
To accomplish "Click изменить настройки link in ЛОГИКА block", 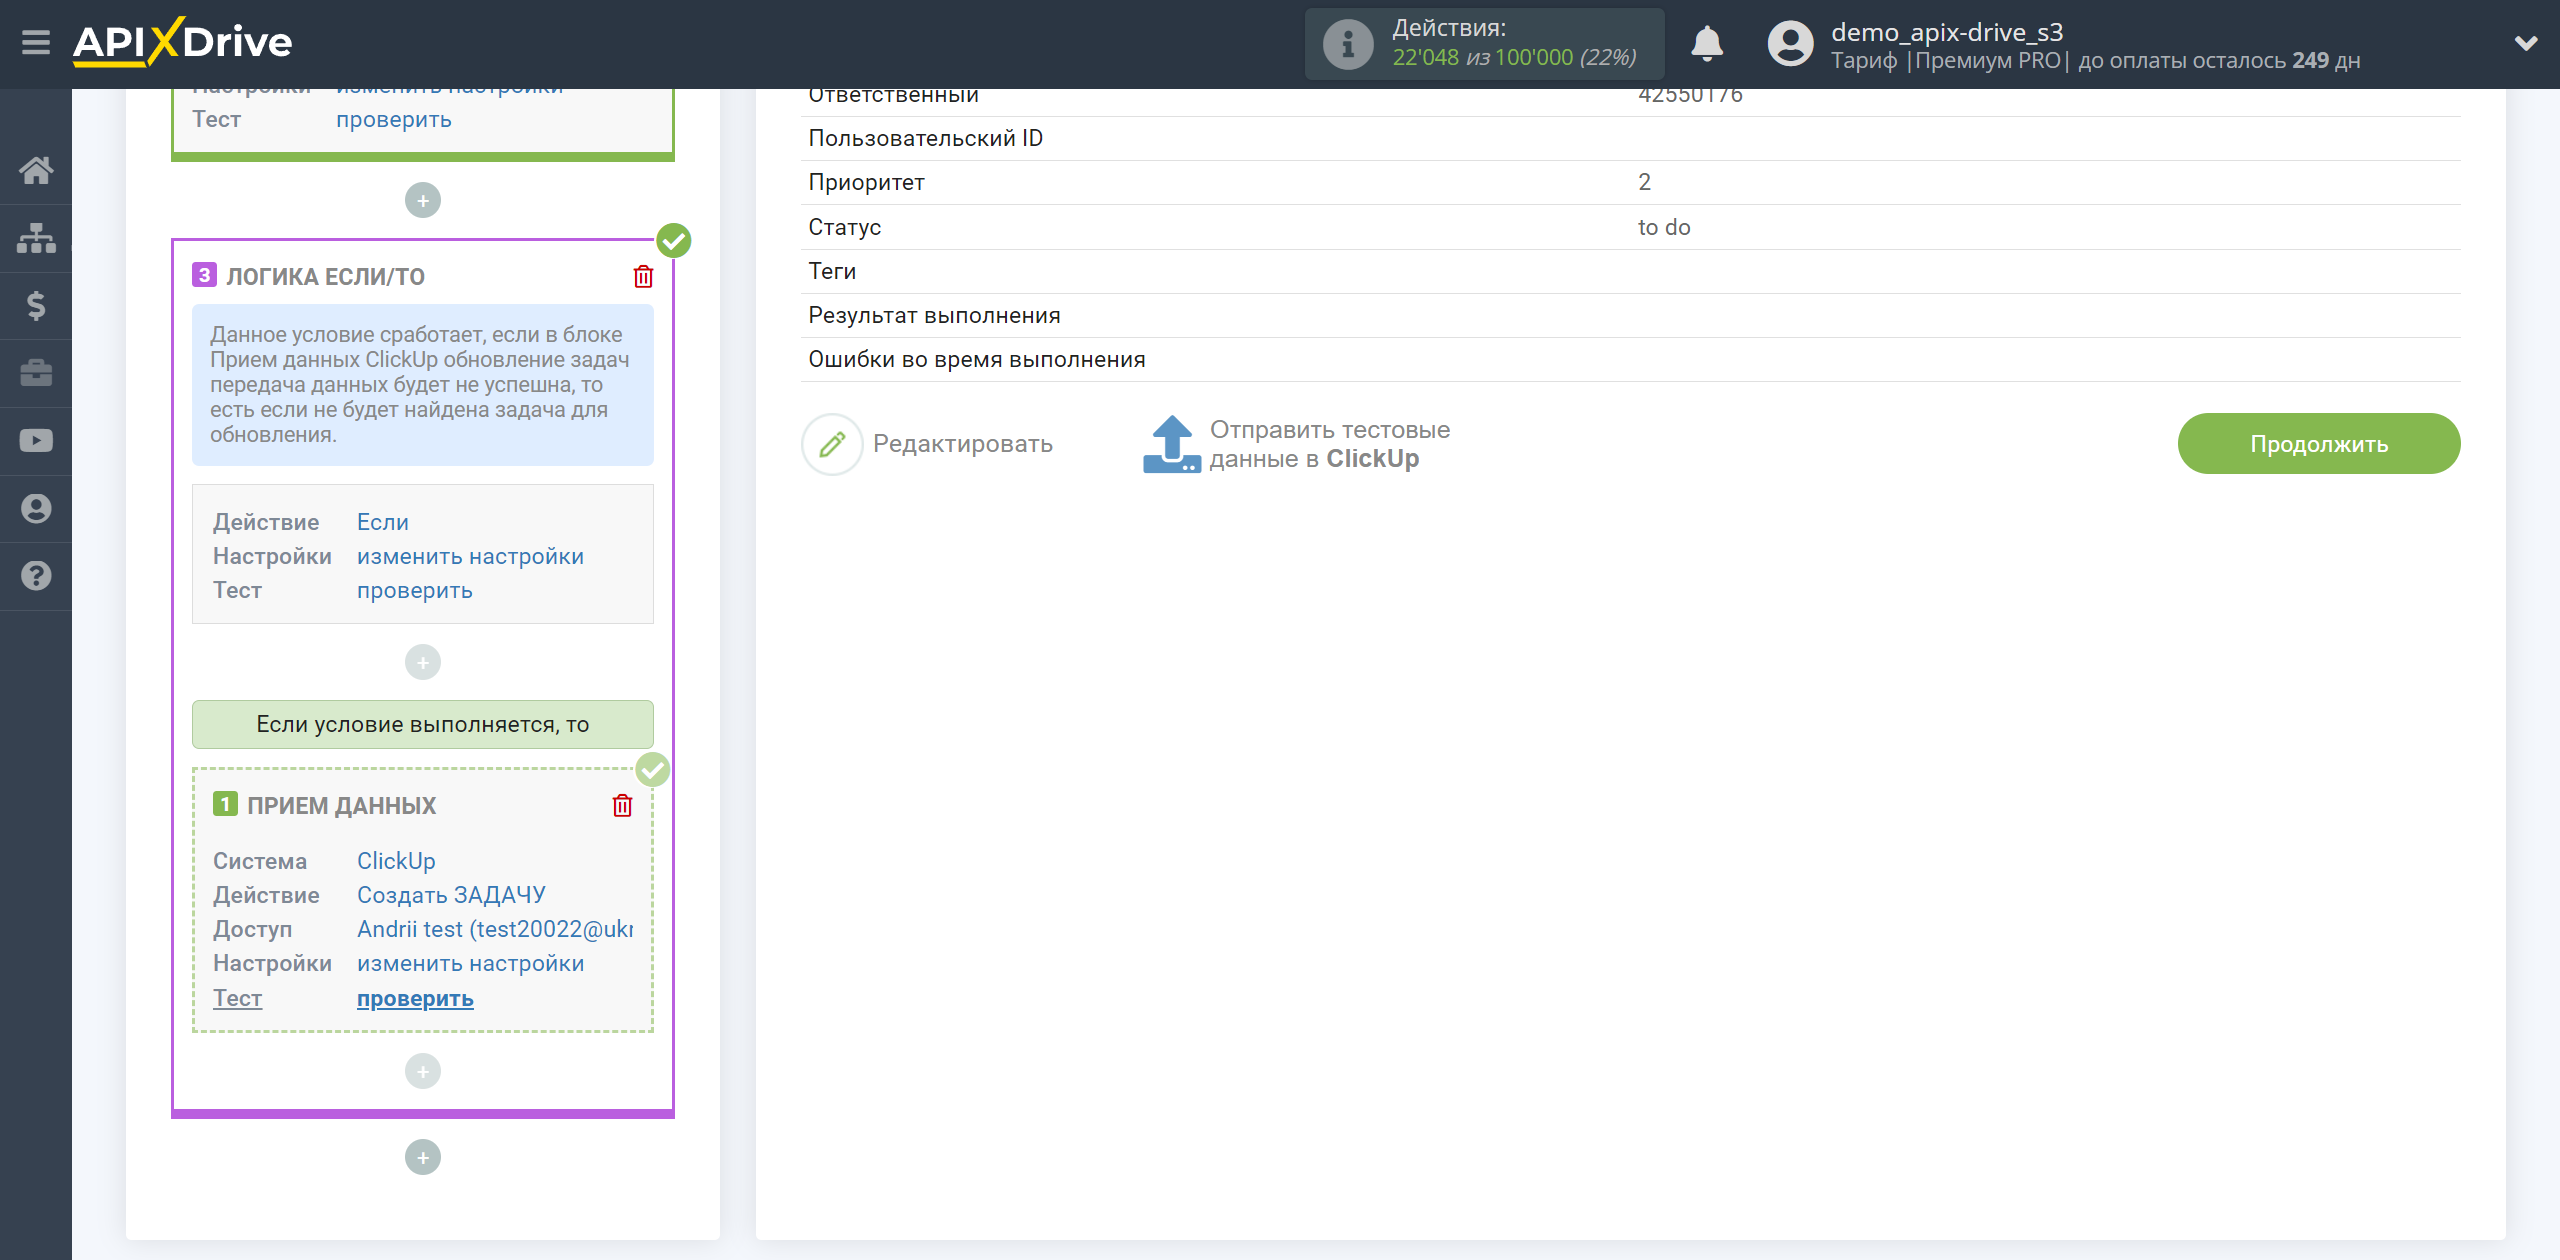I will [470, 557].
